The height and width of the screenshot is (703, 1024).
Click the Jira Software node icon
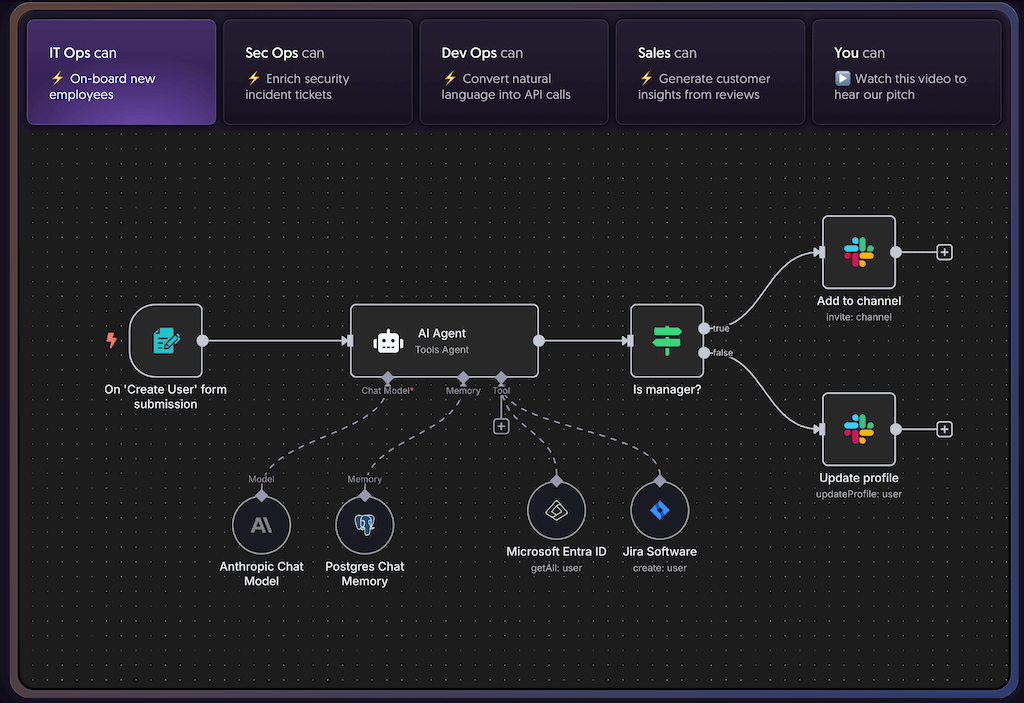[x=659, y=510]
